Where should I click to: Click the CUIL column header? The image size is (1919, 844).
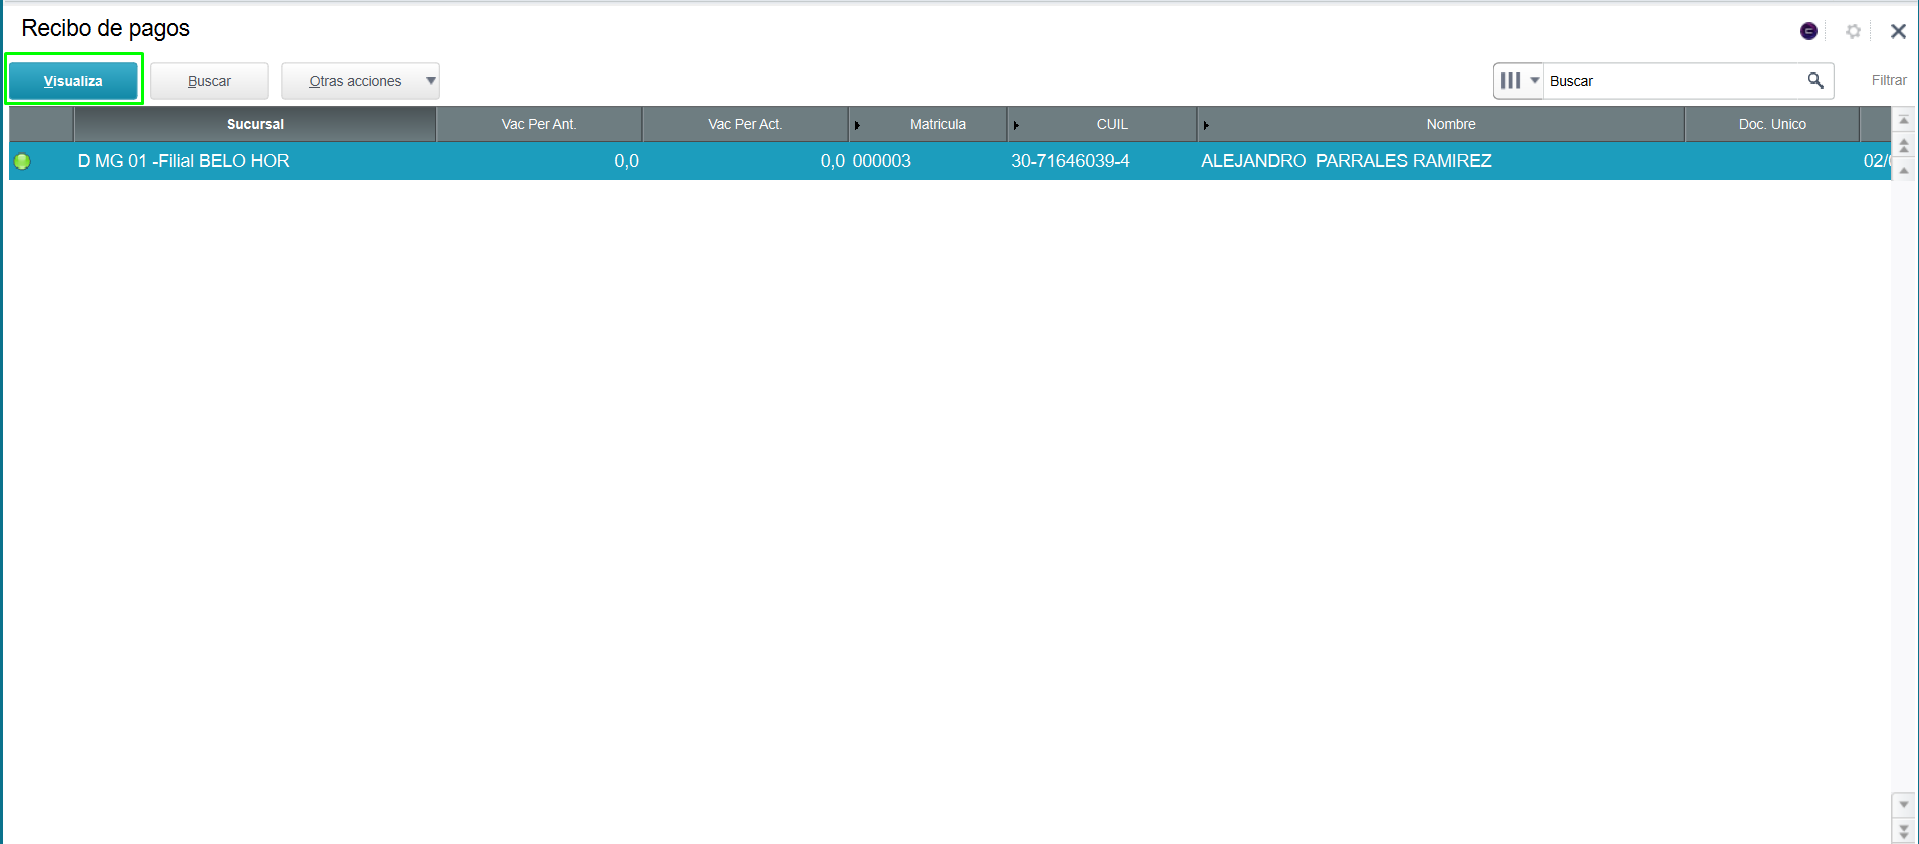(x=1102, y=124)
